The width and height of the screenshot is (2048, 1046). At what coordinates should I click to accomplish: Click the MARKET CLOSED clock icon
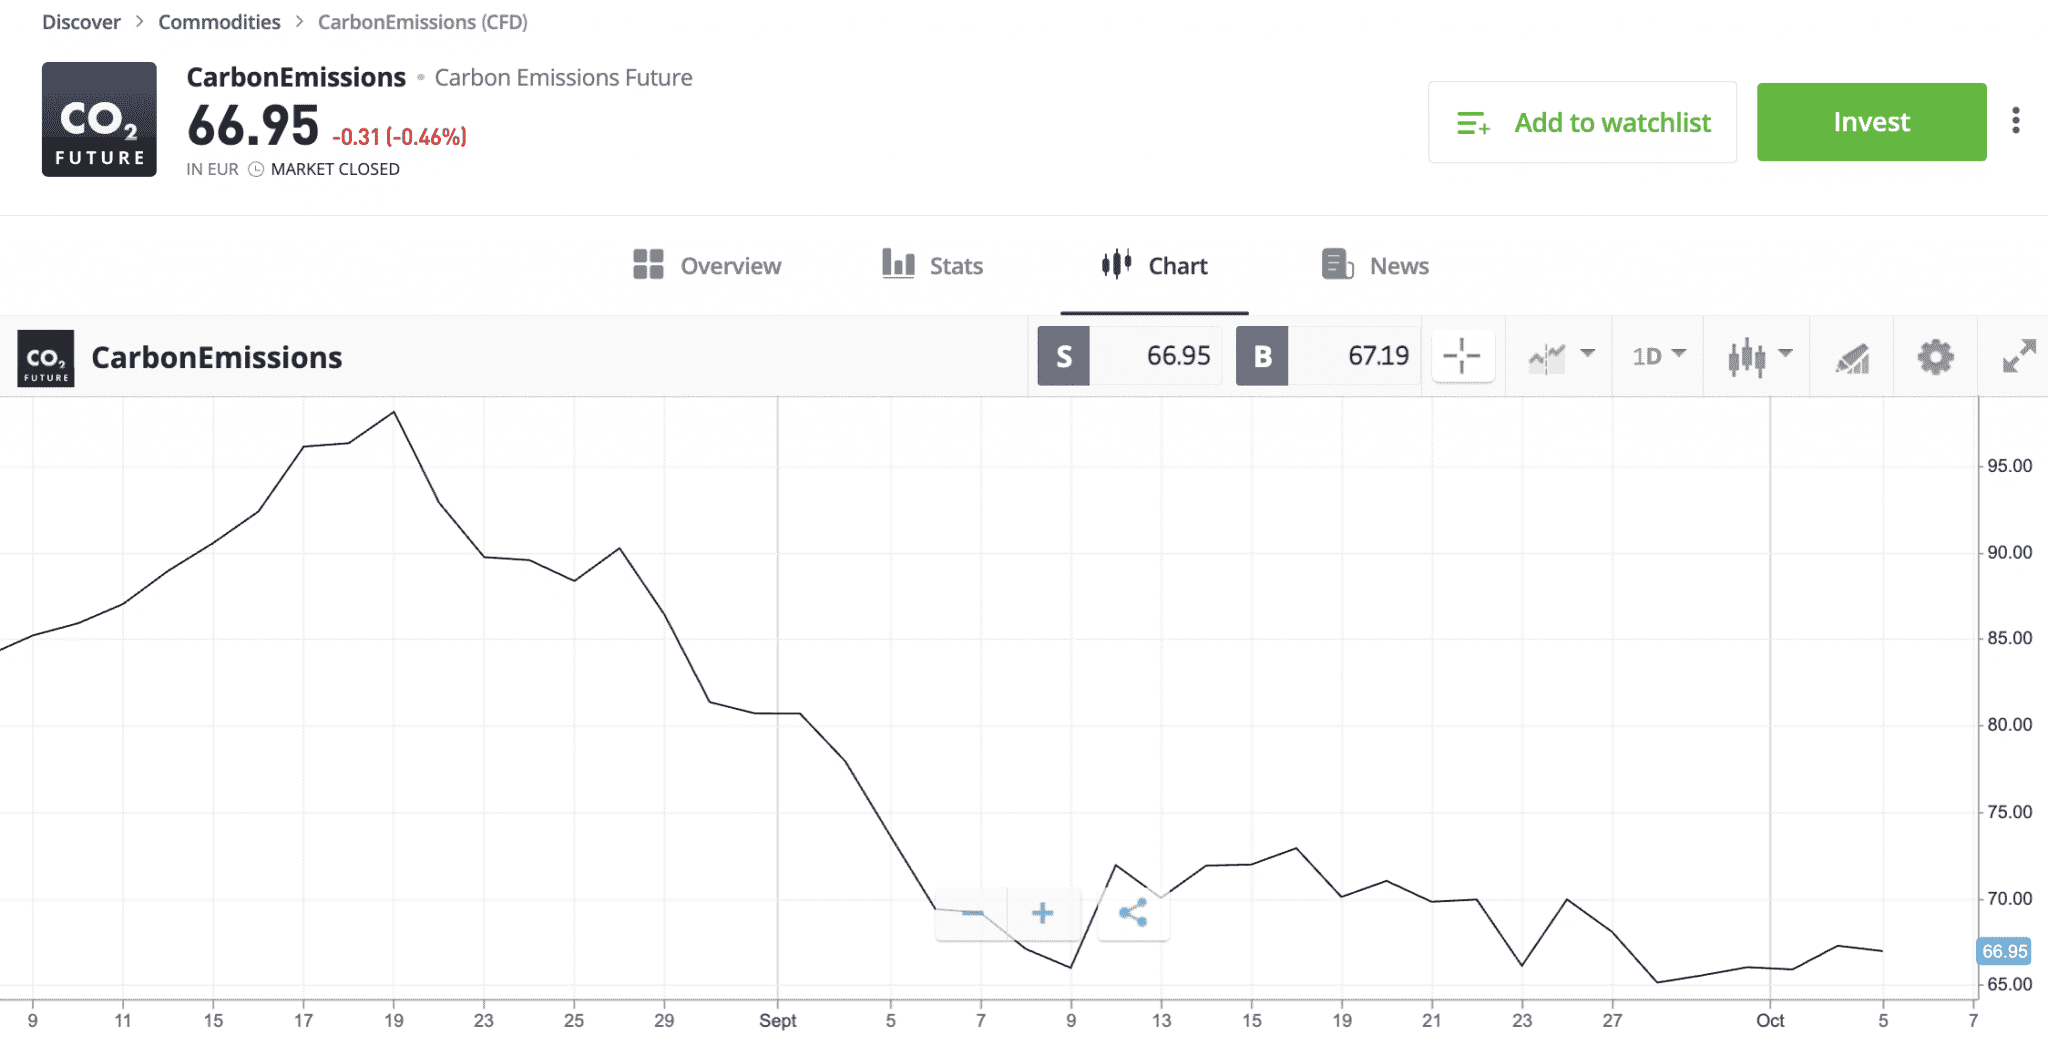(256, 169)
